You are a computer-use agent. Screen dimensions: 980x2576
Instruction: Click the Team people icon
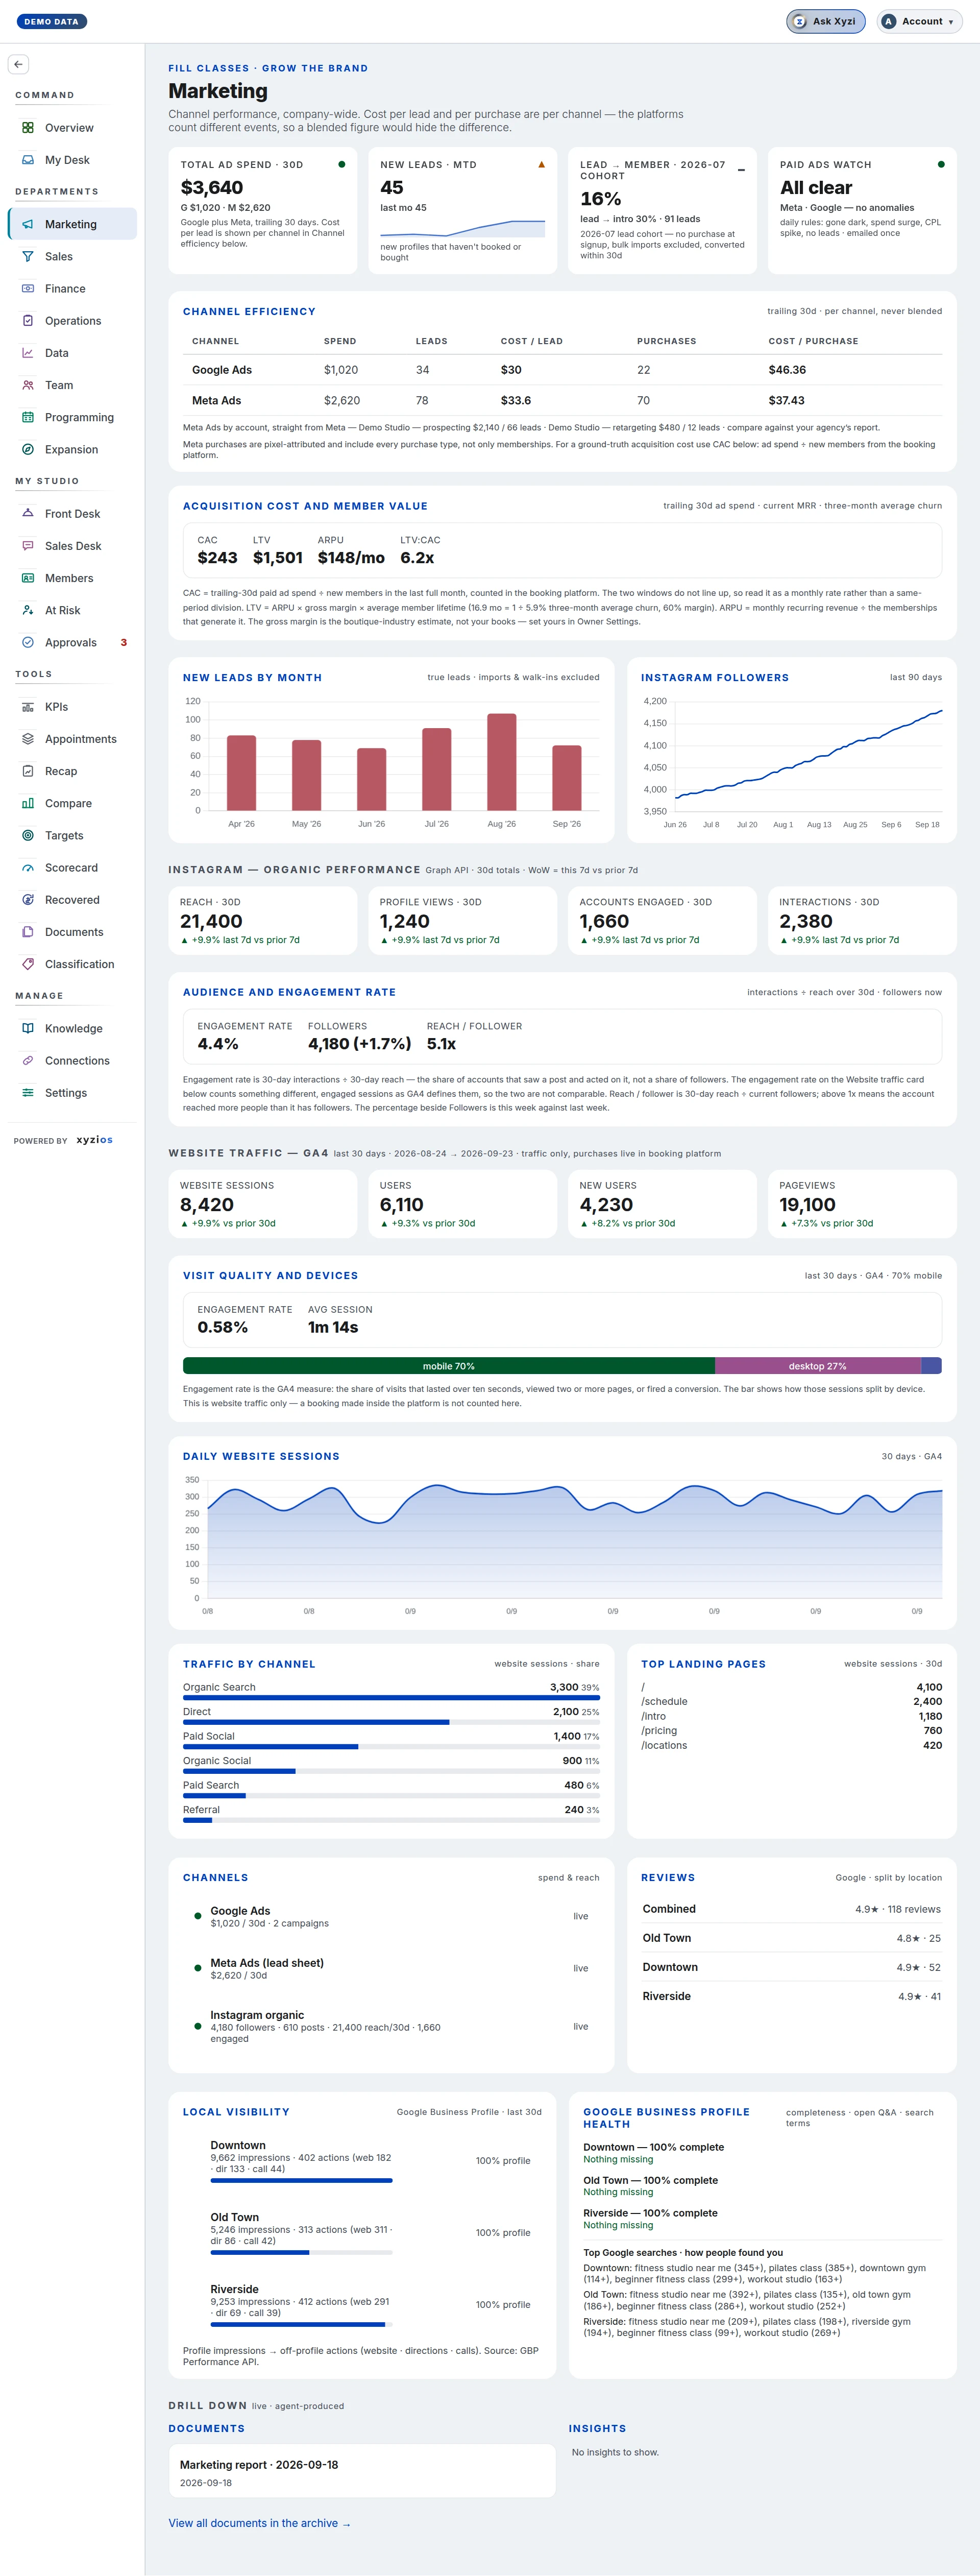click(x=28, y=385)
